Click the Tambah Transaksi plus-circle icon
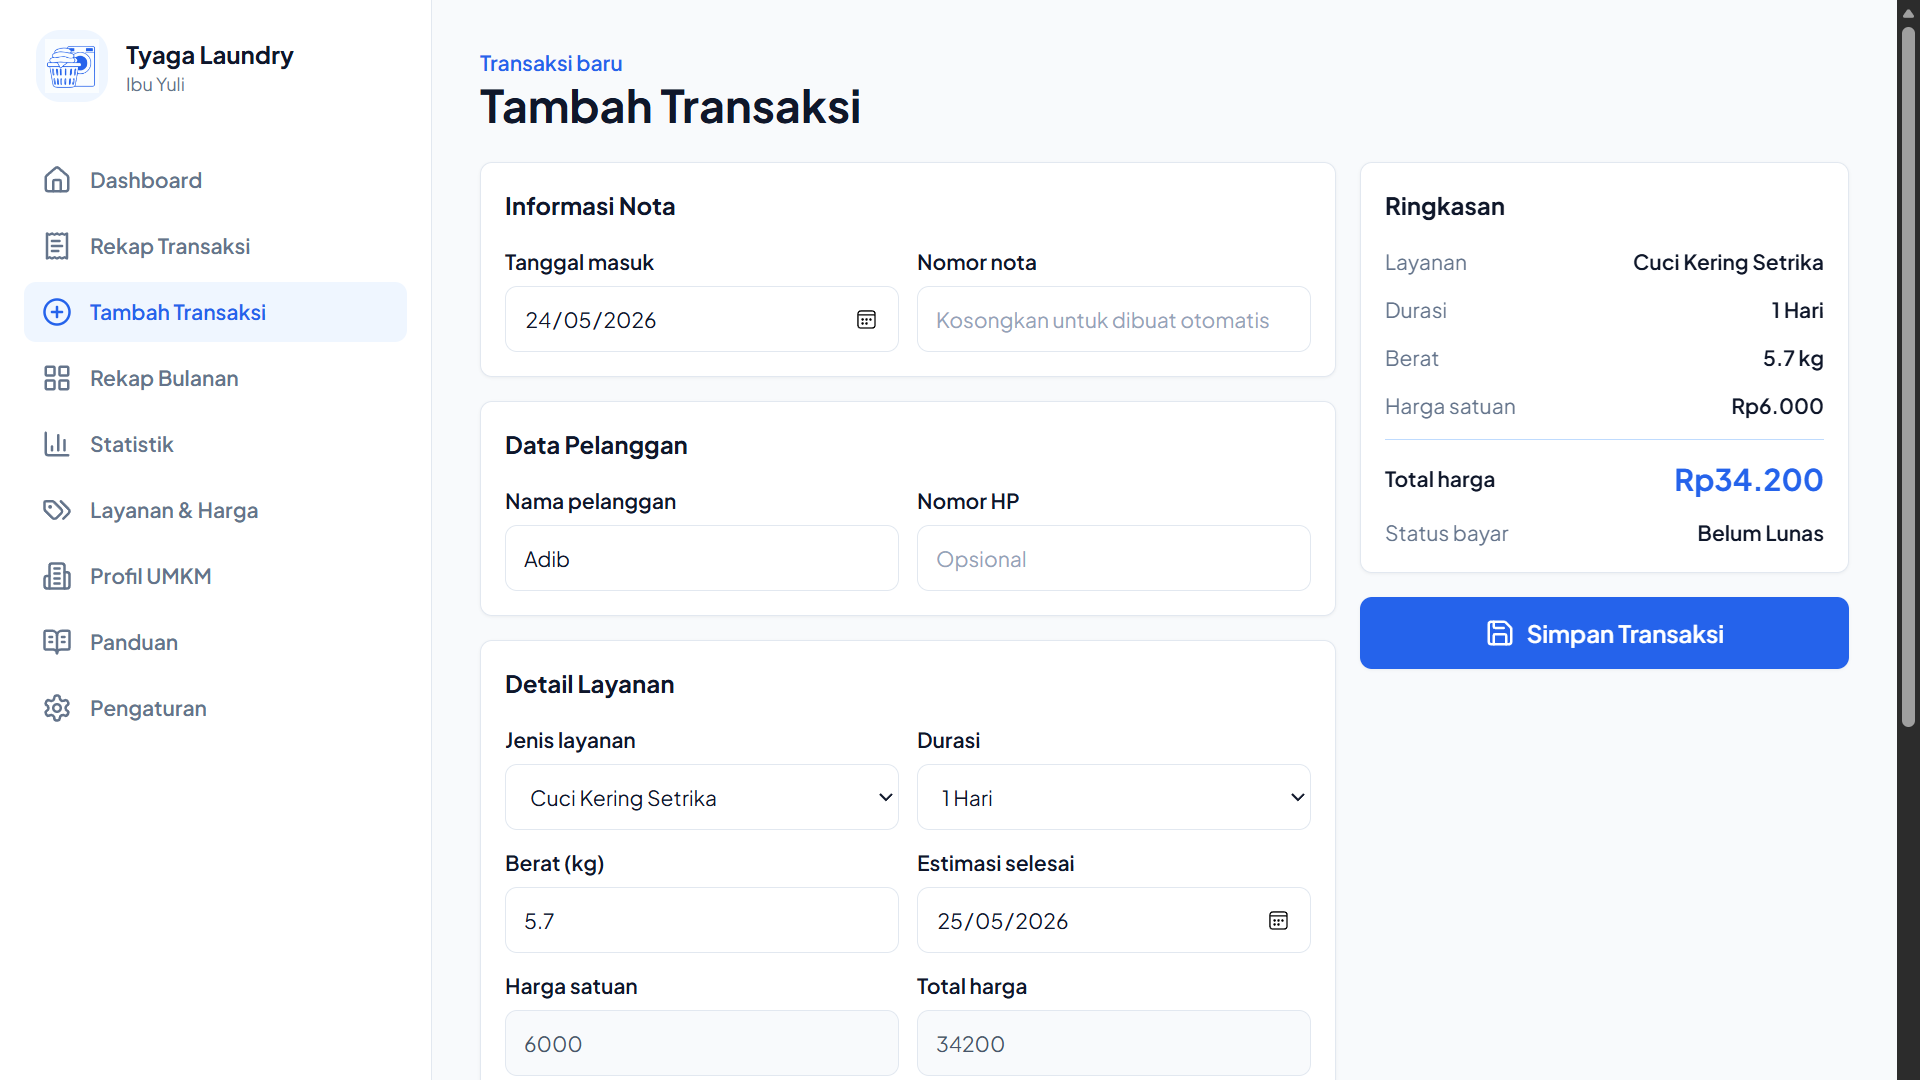The image size is (1920, 1080). coord(57,312)
